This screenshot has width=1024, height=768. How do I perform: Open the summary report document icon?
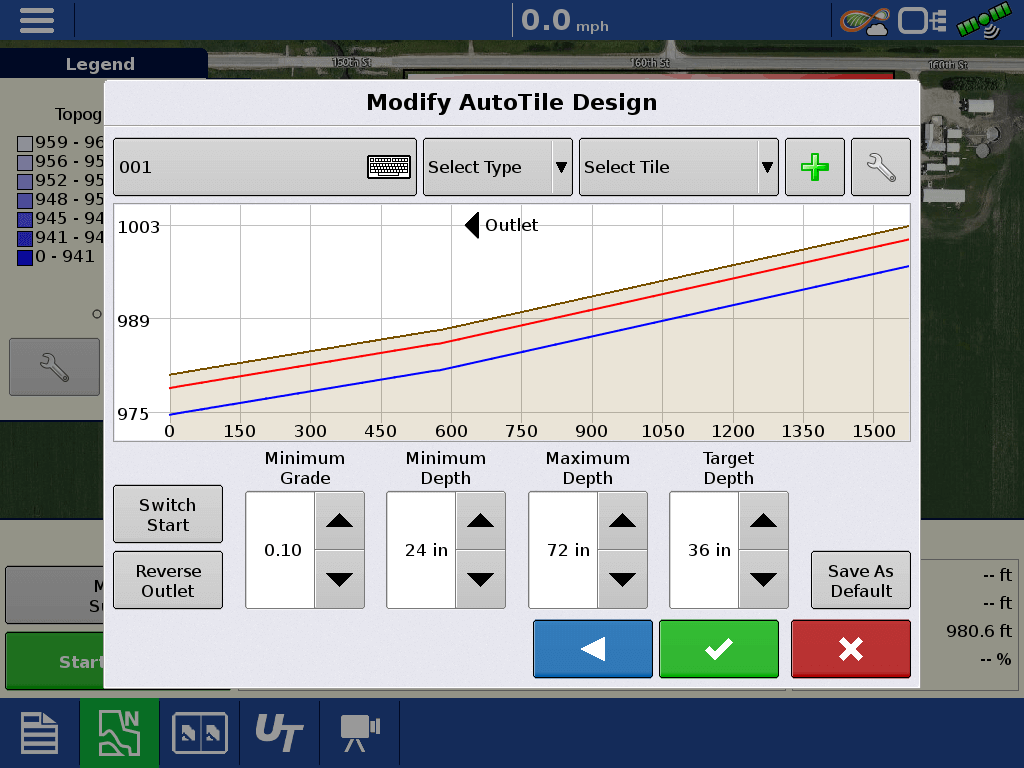pos(39,732)
